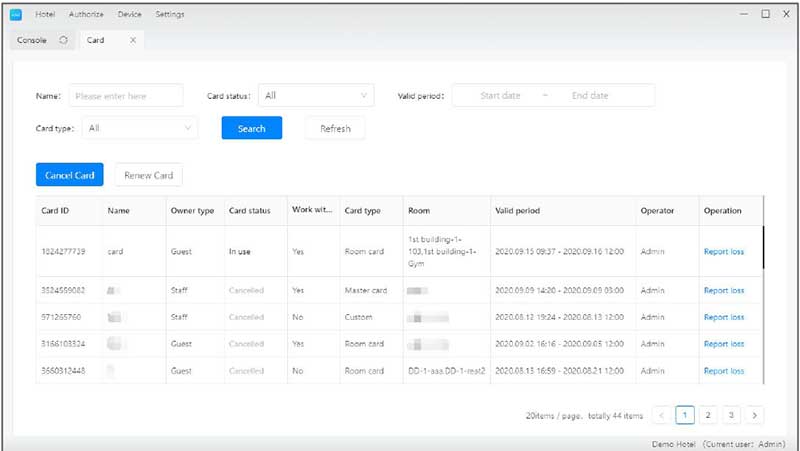
Task: Click the Cancel Card button
Action: click(x=70, y=175)
